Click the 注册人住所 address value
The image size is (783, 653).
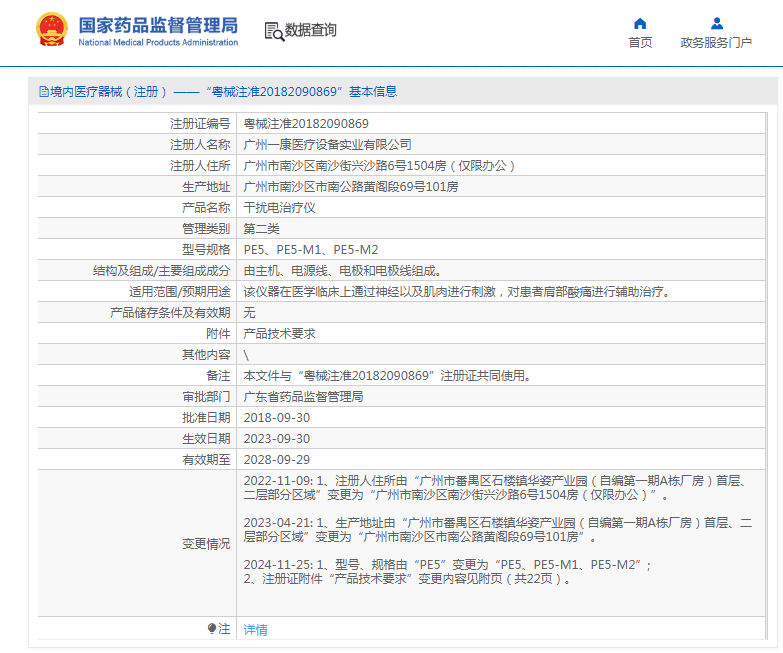379,166
